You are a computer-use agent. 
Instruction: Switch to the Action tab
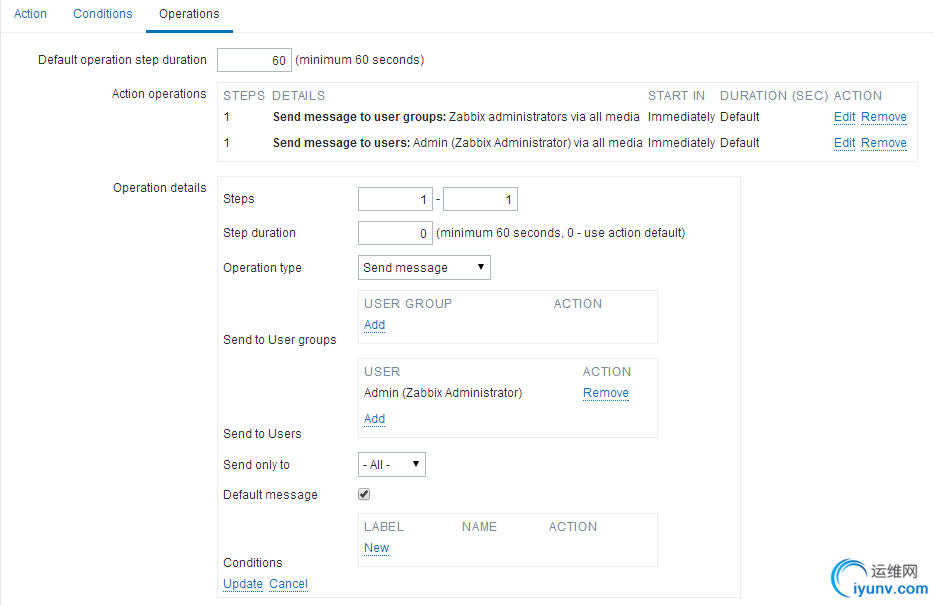(30, 14)
